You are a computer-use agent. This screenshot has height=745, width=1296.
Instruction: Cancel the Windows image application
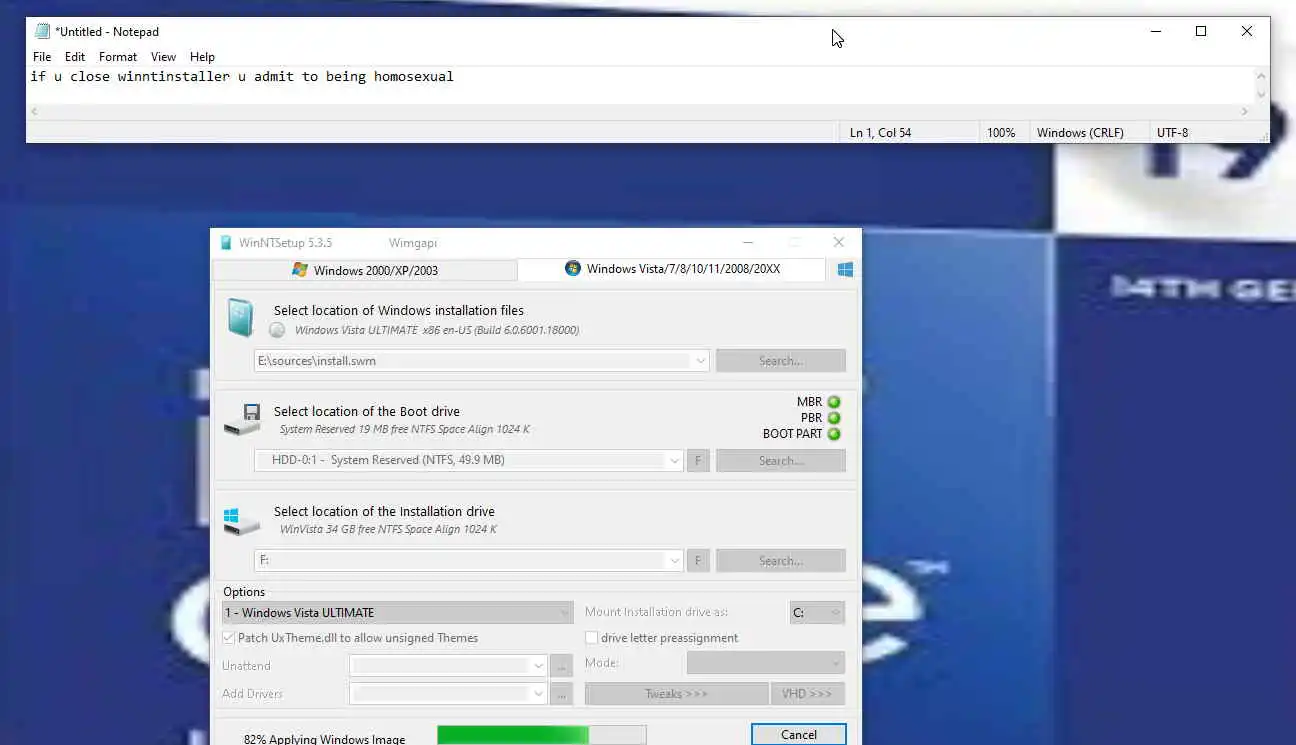799,734
